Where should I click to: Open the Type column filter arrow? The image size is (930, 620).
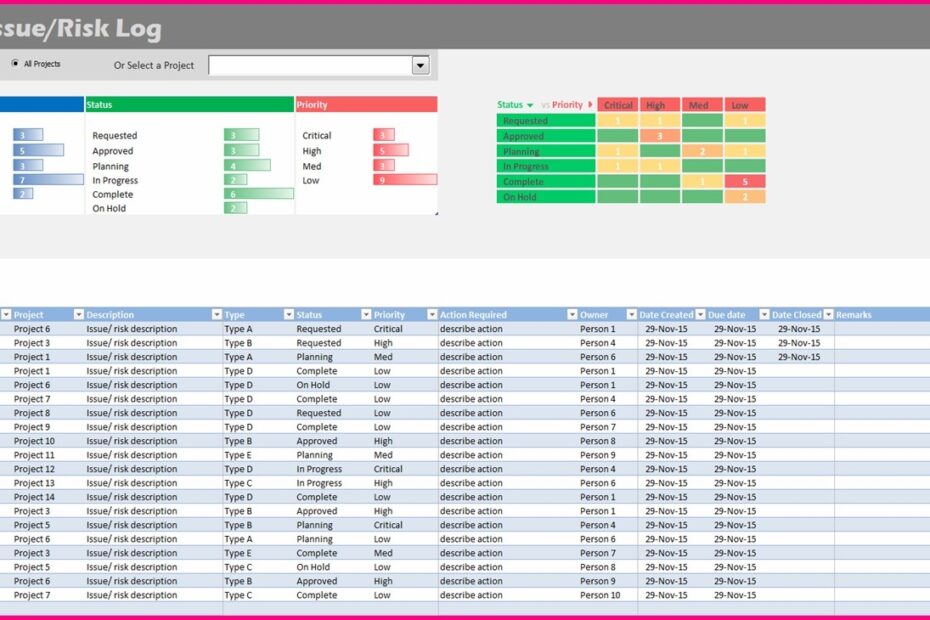pos(289,315)
